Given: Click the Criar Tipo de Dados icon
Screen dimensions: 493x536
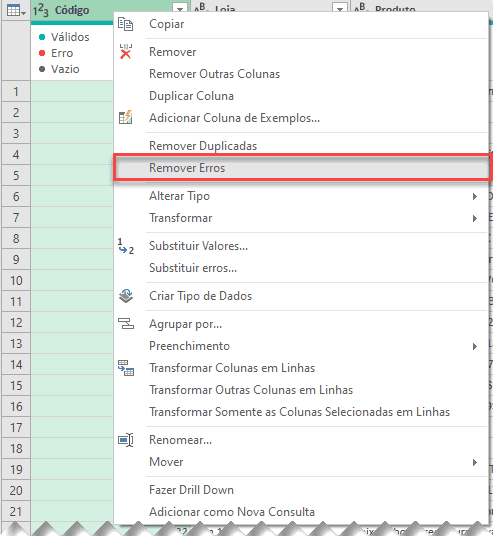Looking at the screenshot, I should [x=125, y=296].
